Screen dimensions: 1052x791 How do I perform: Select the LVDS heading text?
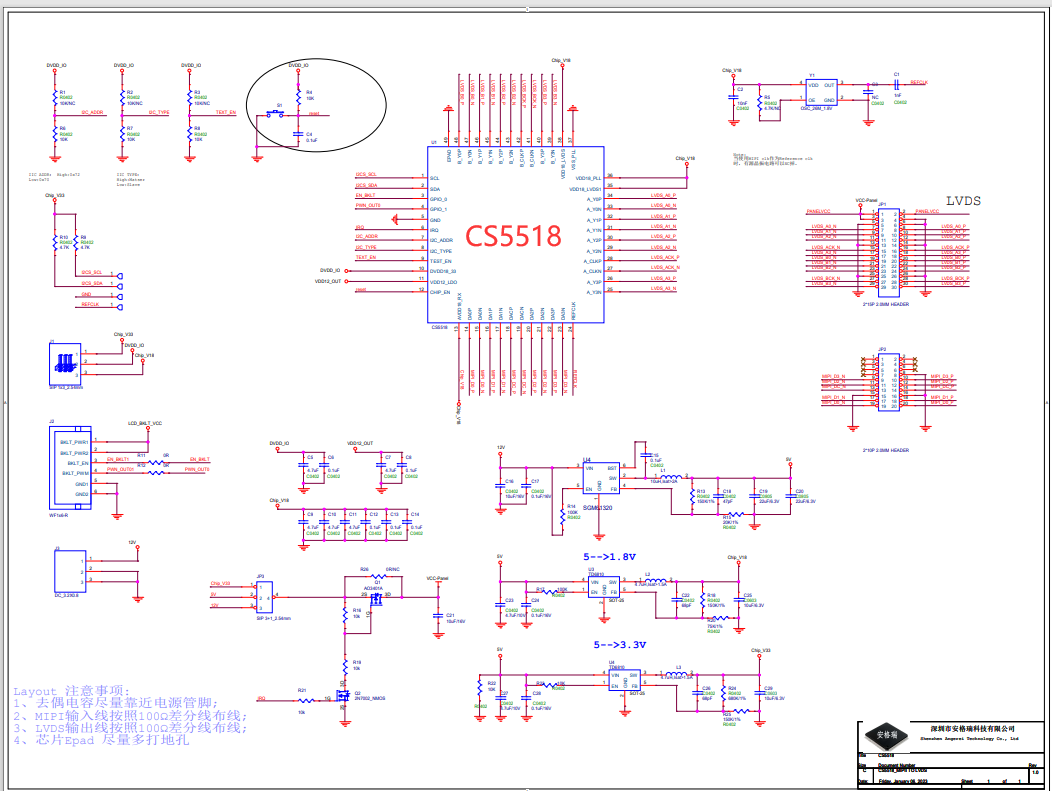point(964,201)
